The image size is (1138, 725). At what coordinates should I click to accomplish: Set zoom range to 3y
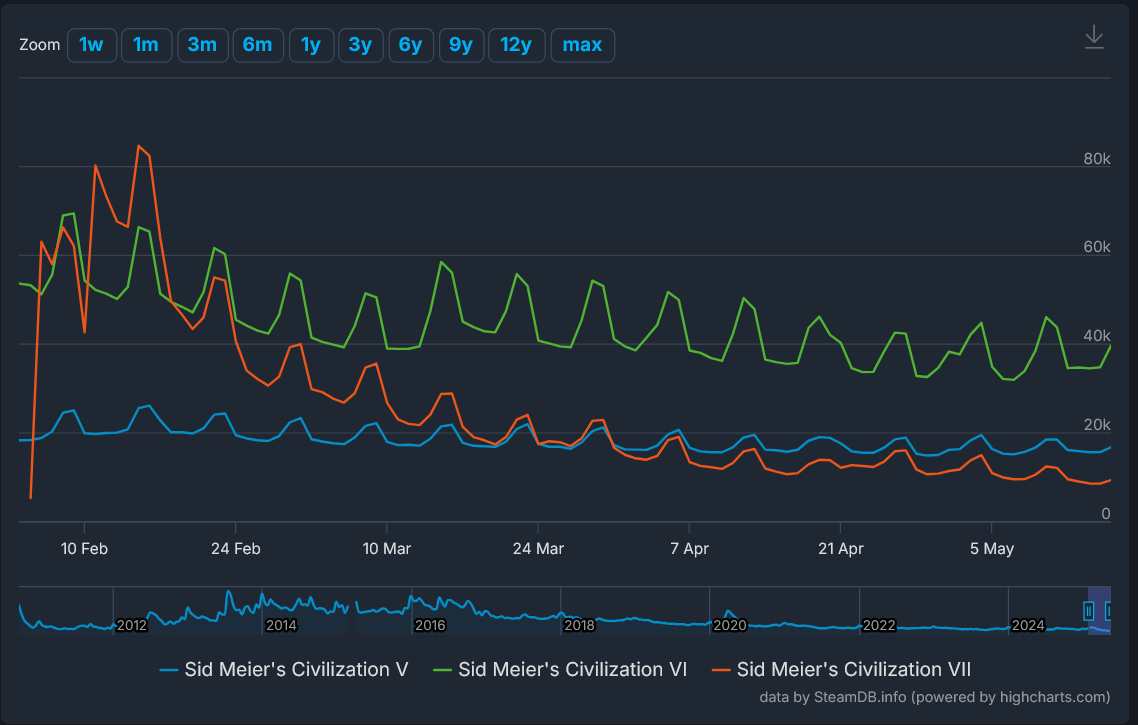[361, 45]
